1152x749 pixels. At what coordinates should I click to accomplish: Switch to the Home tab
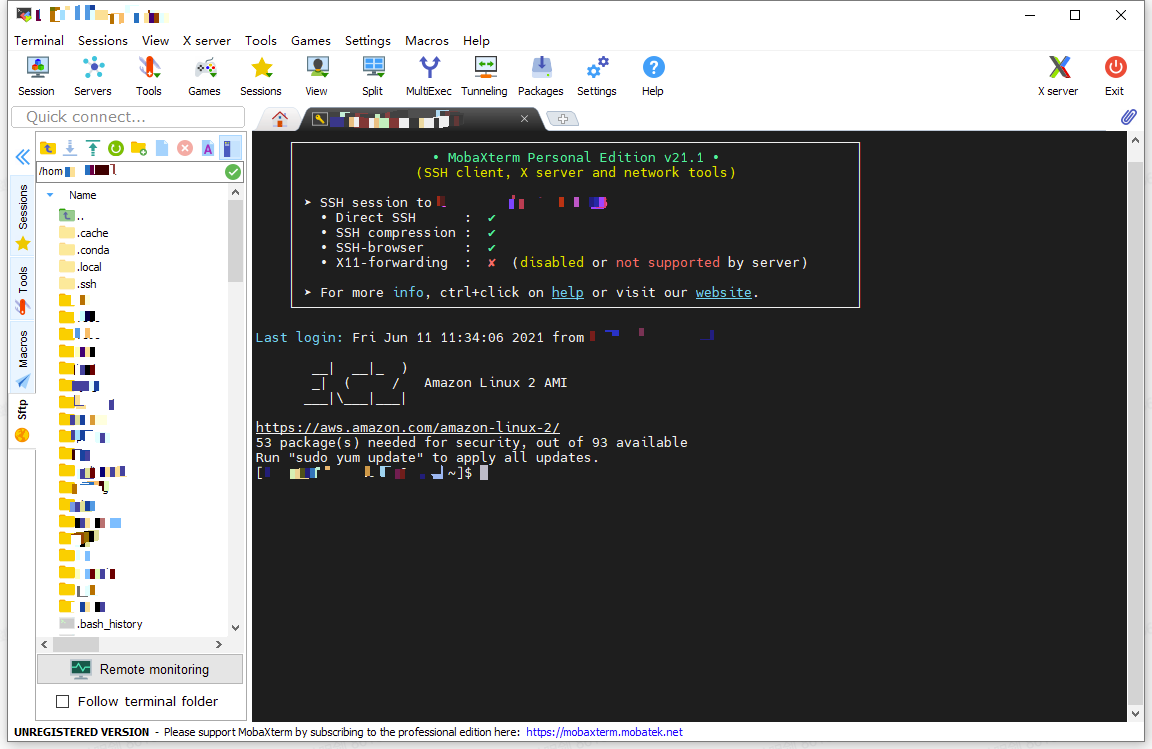[x=280, y=119]
